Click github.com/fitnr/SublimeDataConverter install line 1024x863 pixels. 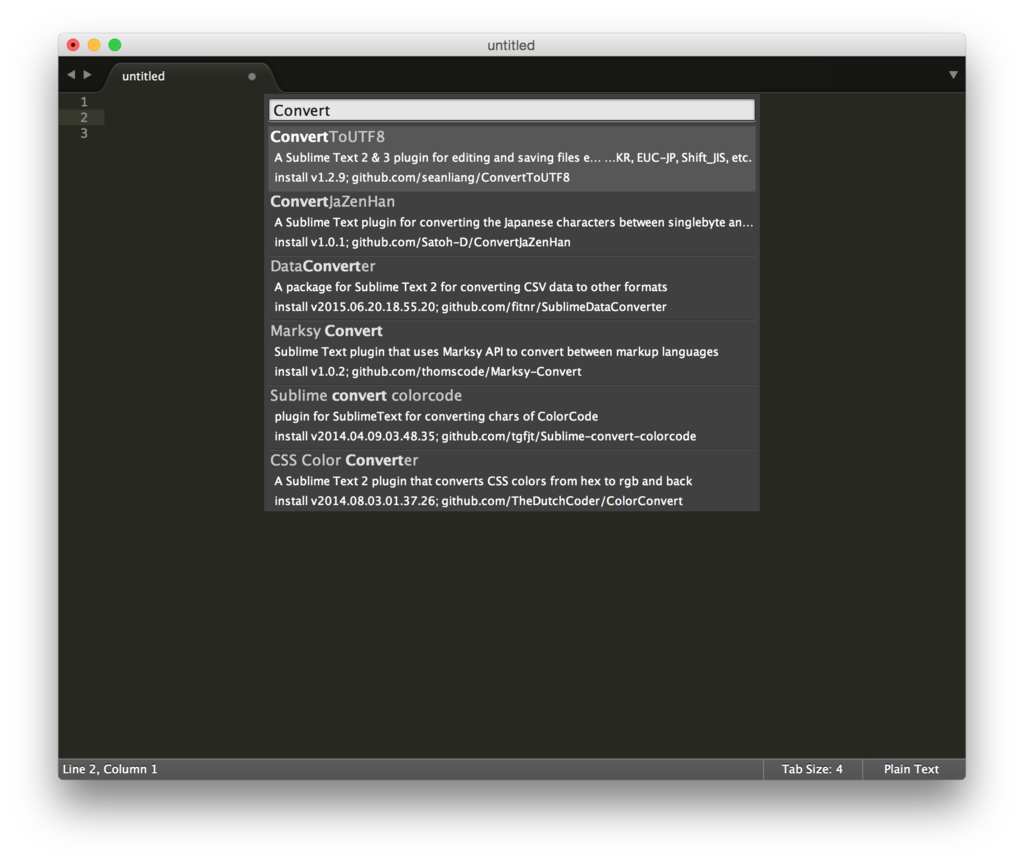pyautogui.click(x=470, y=306)
